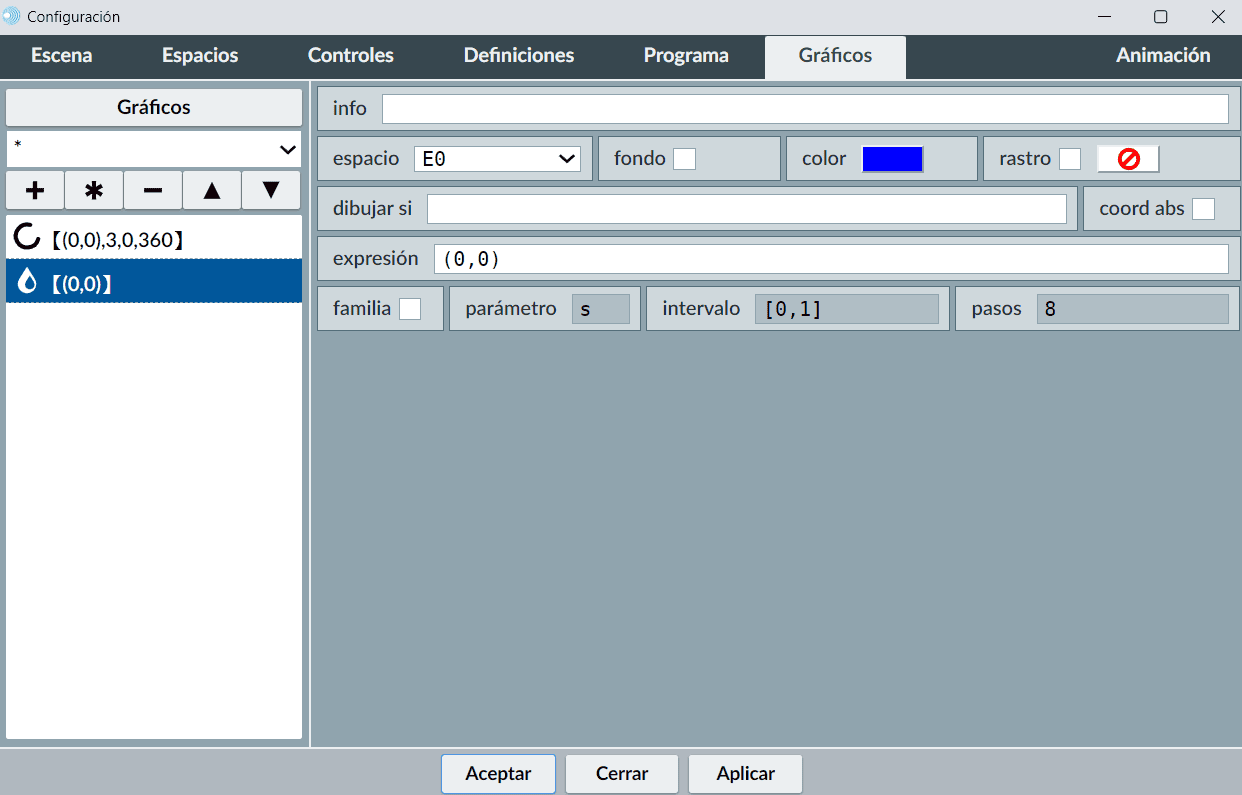Click the Aplicar button
Image resolution: width=1242 pixels, height=795 pixels.
[x=745, y=773]
